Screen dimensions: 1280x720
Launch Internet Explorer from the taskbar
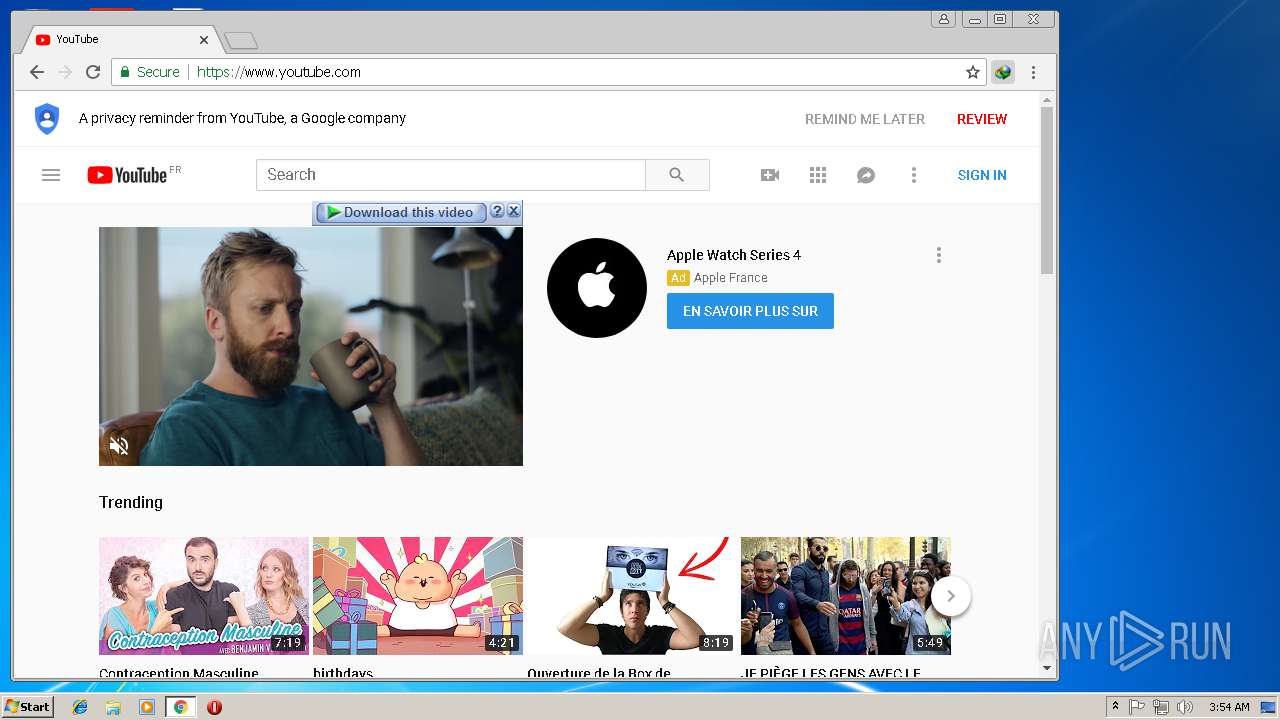[80, 707]
